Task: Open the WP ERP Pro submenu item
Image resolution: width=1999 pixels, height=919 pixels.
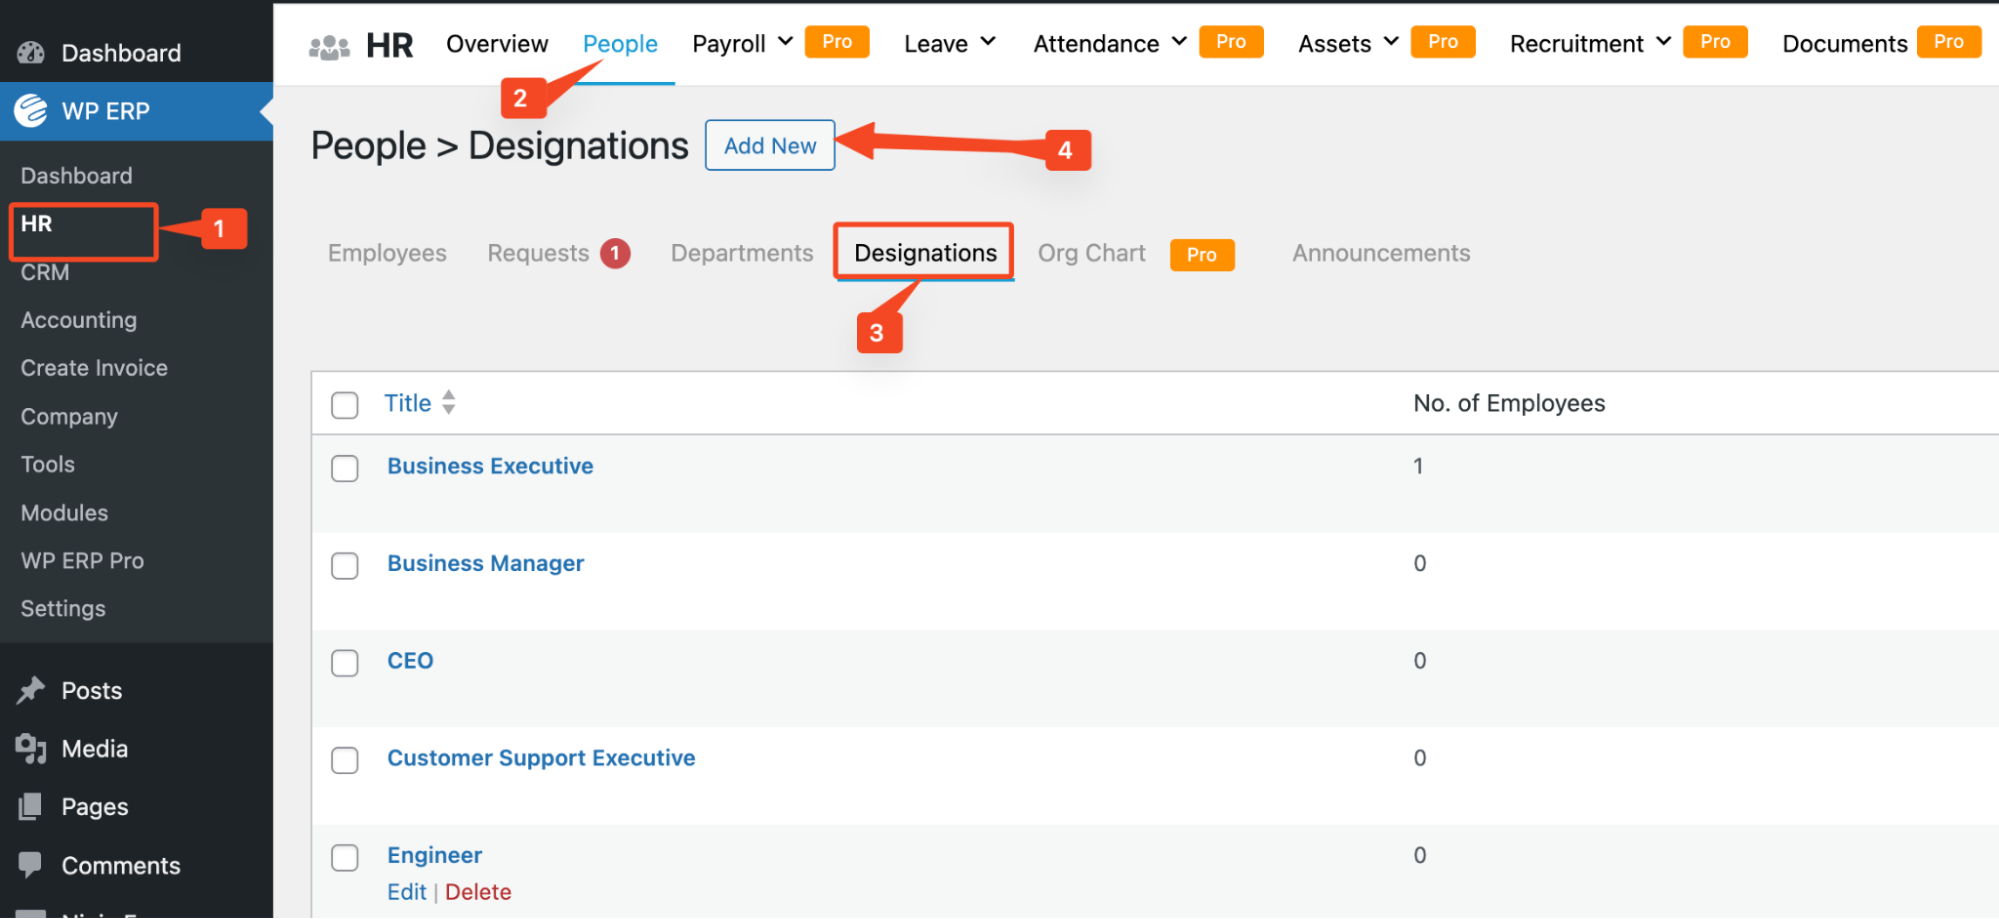Action: pyautogui.click(x=82, y=560)
